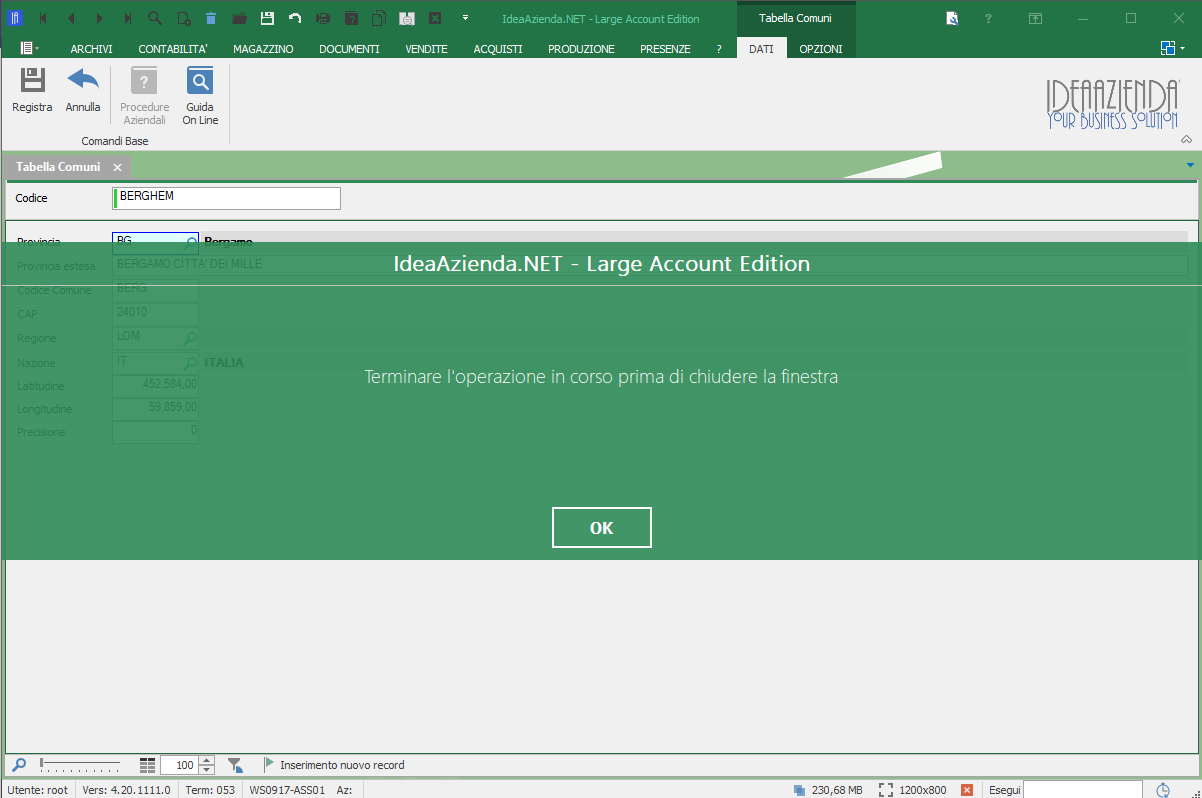Open the PRODUZIONE menu
Viewport: 1202px width, 798px height.
point(581,49)
